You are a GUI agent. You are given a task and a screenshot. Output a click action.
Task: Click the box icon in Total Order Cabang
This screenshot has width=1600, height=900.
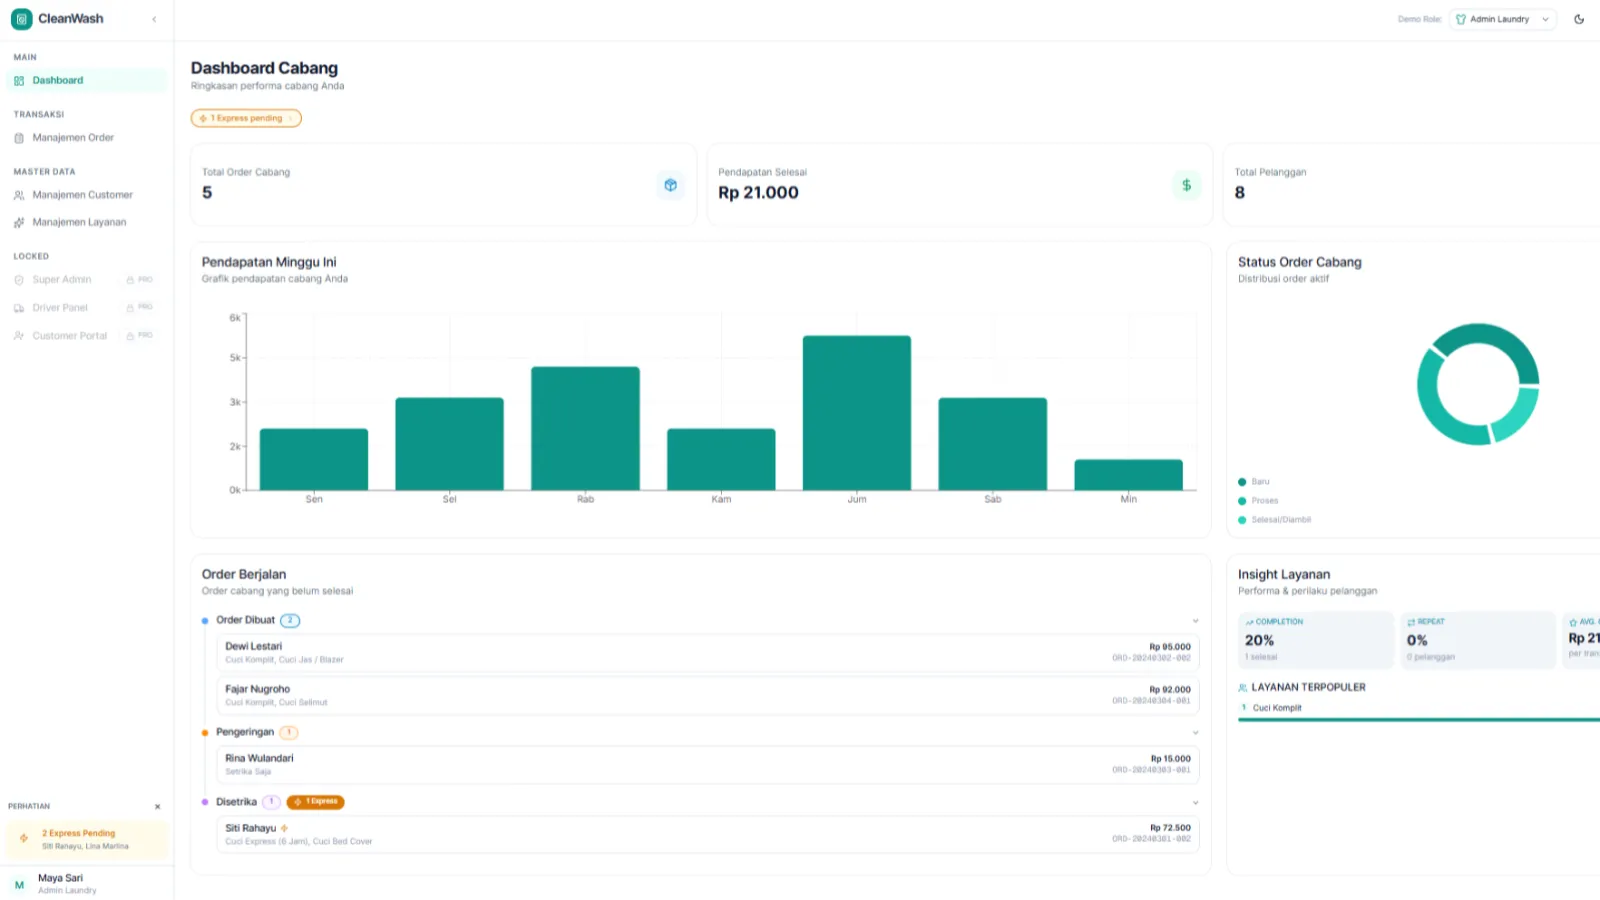(671, 185)
